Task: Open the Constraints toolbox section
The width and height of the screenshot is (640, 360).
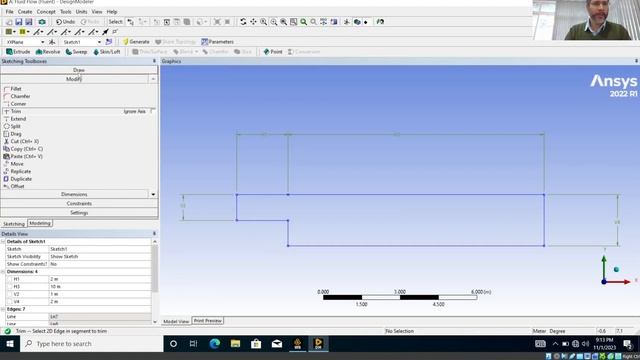Action: [x=79, y=204]
